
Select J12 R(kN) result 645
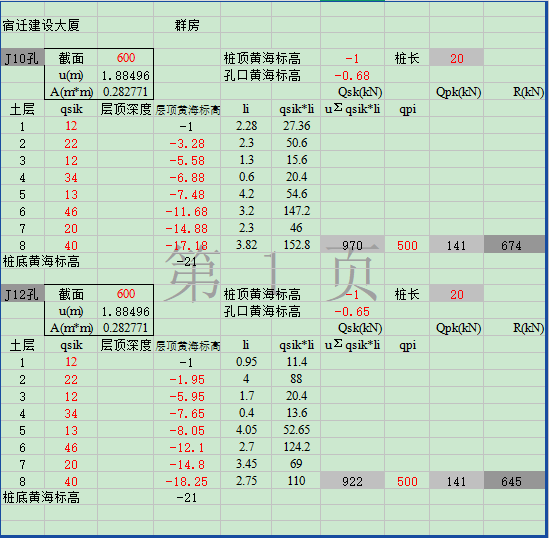[x=514, y=481]
